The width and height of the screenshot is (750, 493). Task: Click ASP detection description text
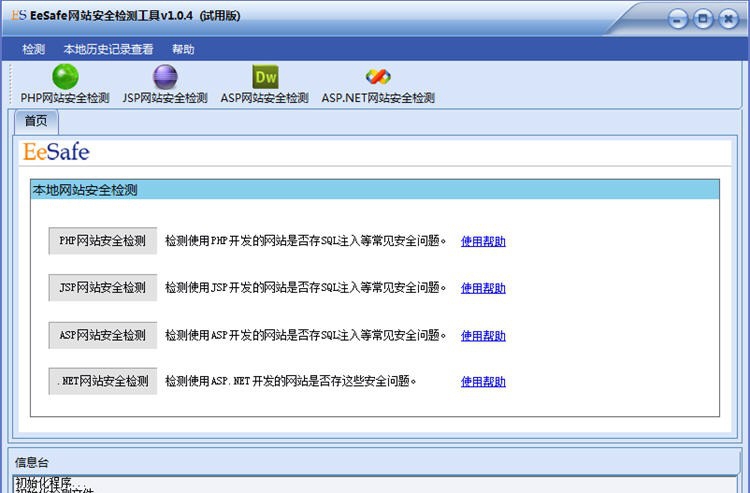pyautogui.click(x=306, y=335)
